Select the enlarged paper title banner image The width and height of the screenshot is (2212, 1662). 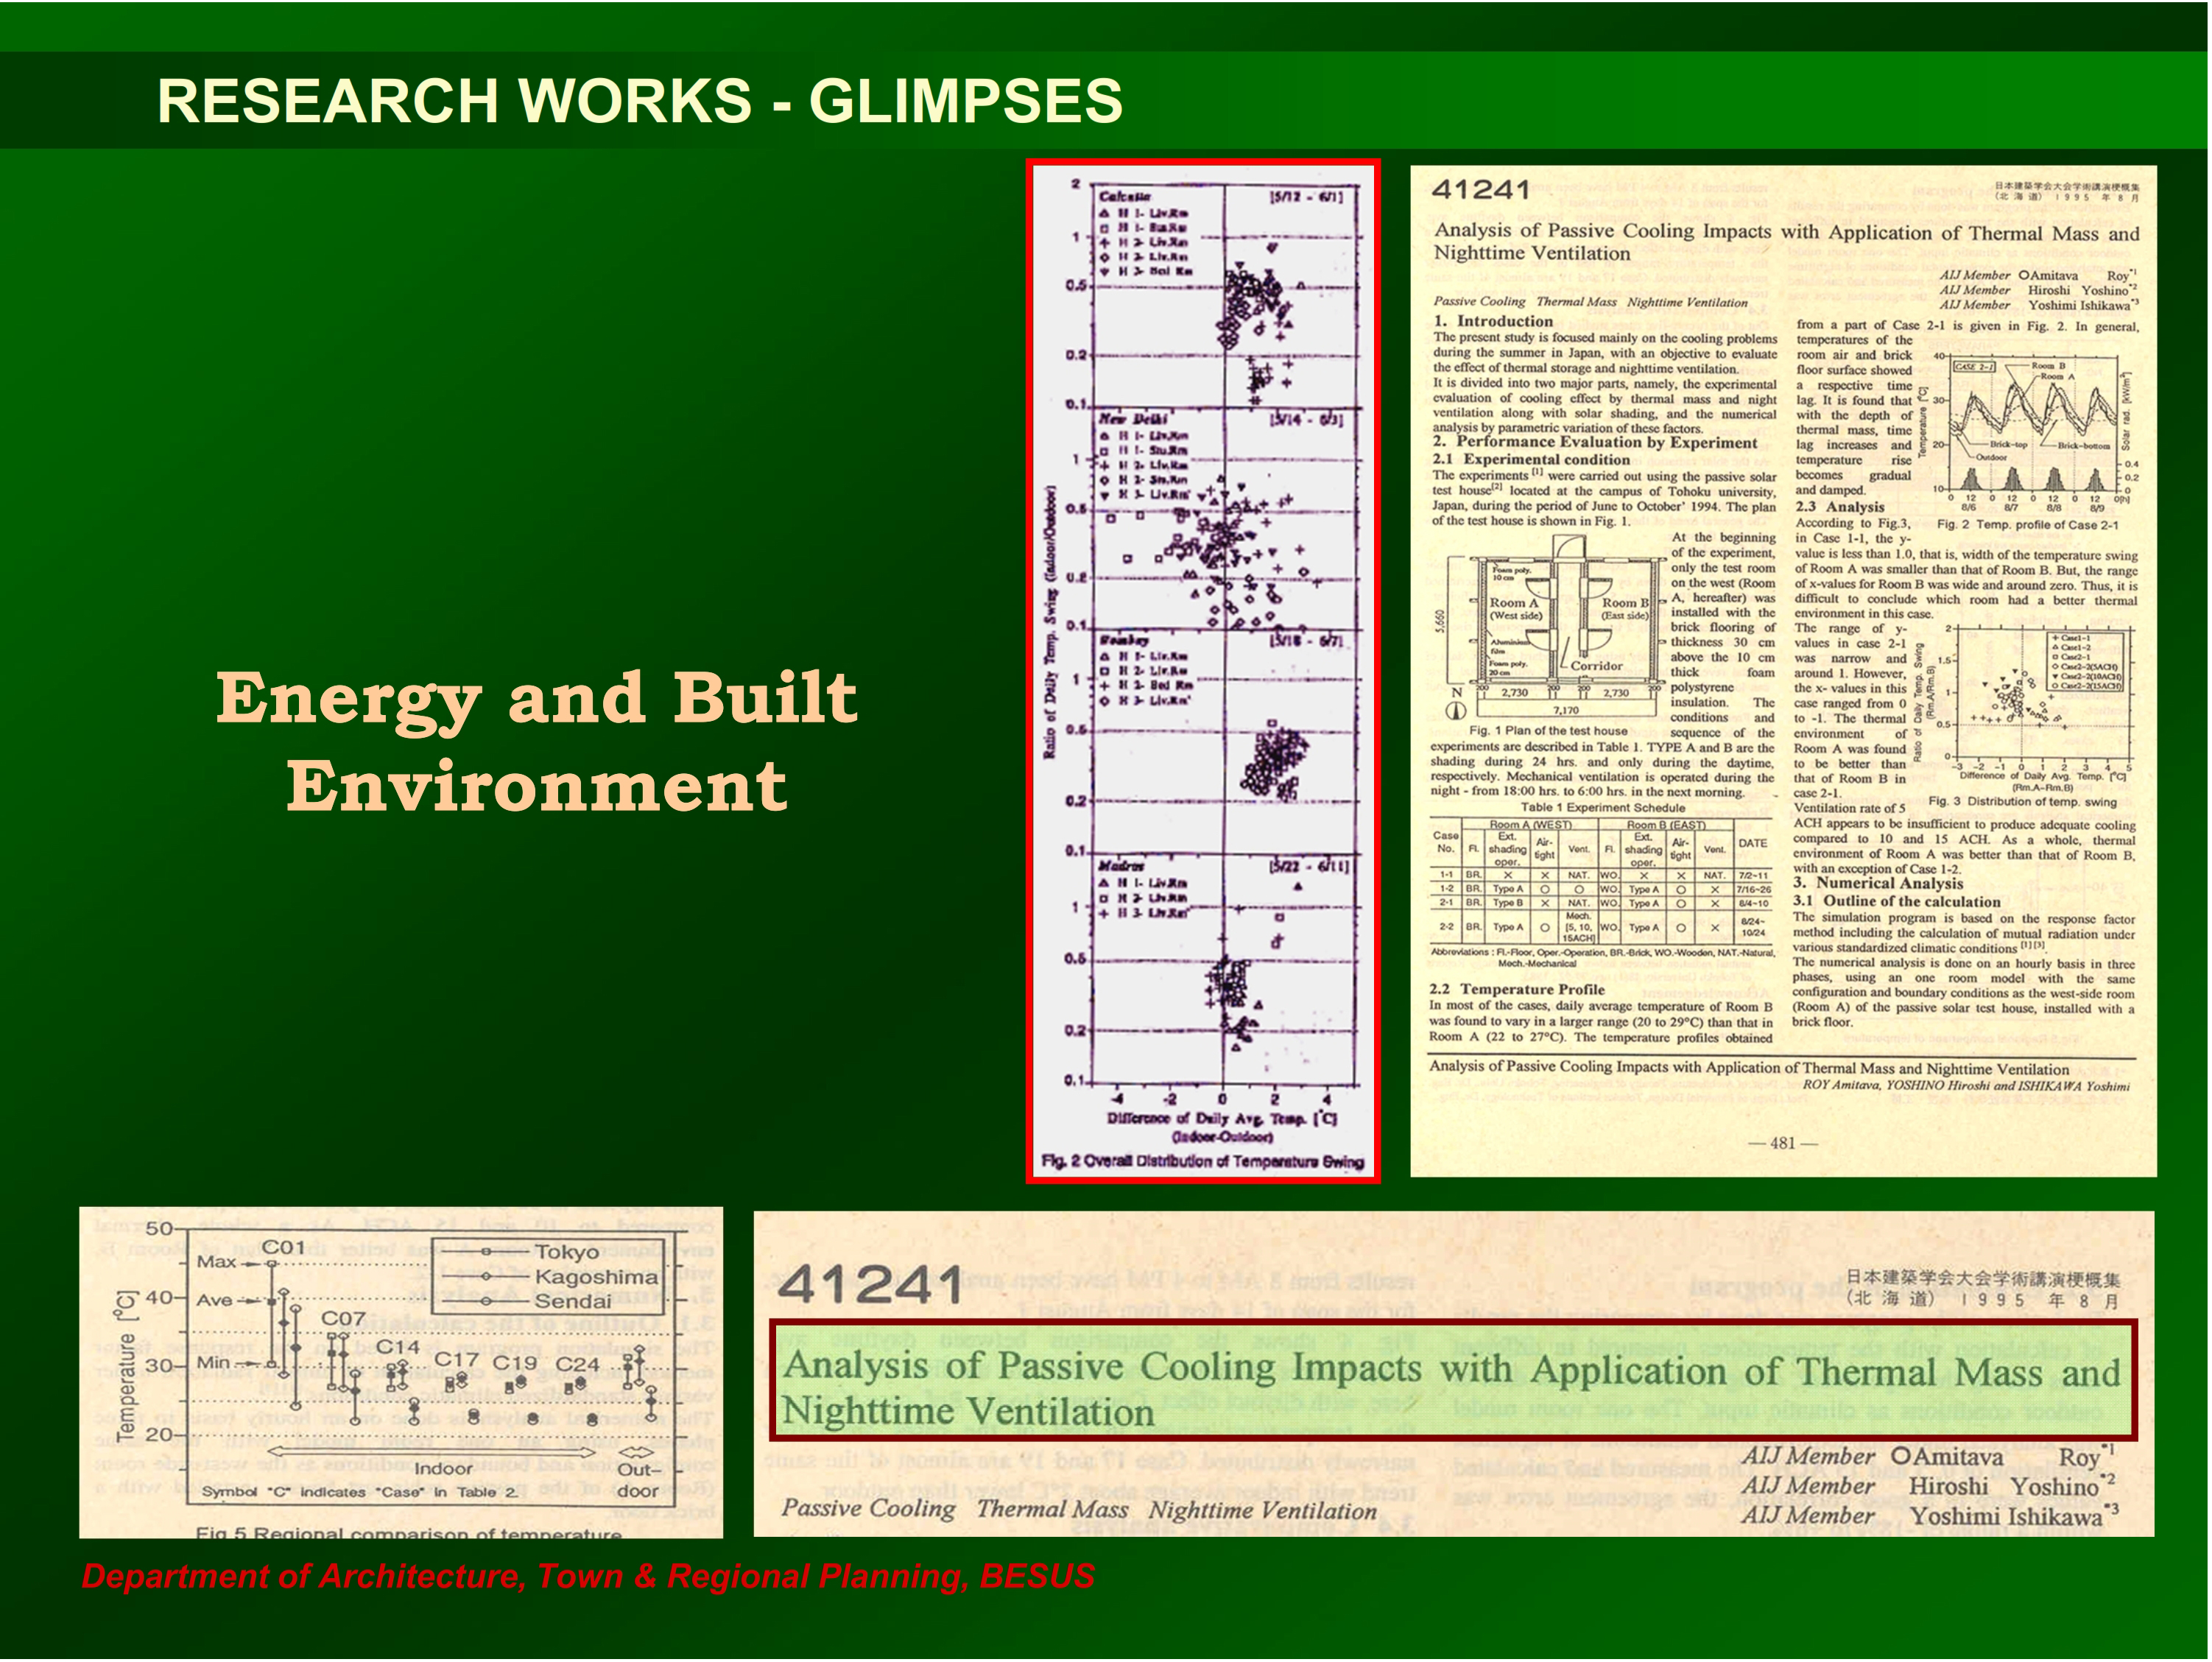1454,1374
